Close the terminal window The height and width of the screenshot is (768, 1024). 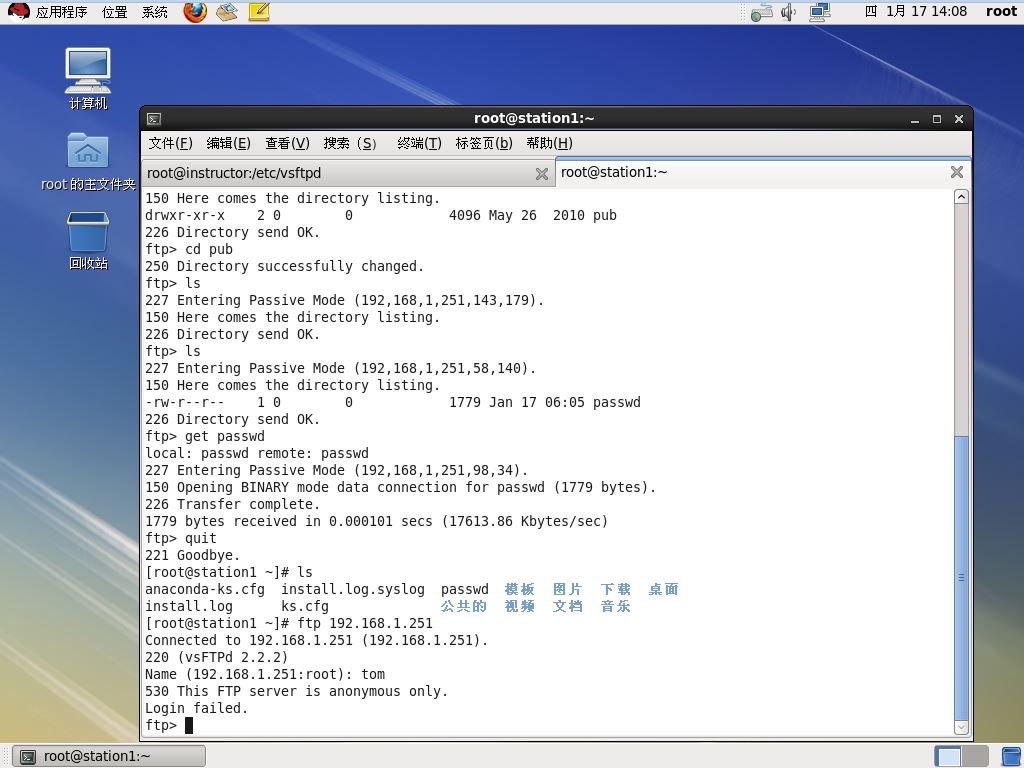(x=959, y=119)
